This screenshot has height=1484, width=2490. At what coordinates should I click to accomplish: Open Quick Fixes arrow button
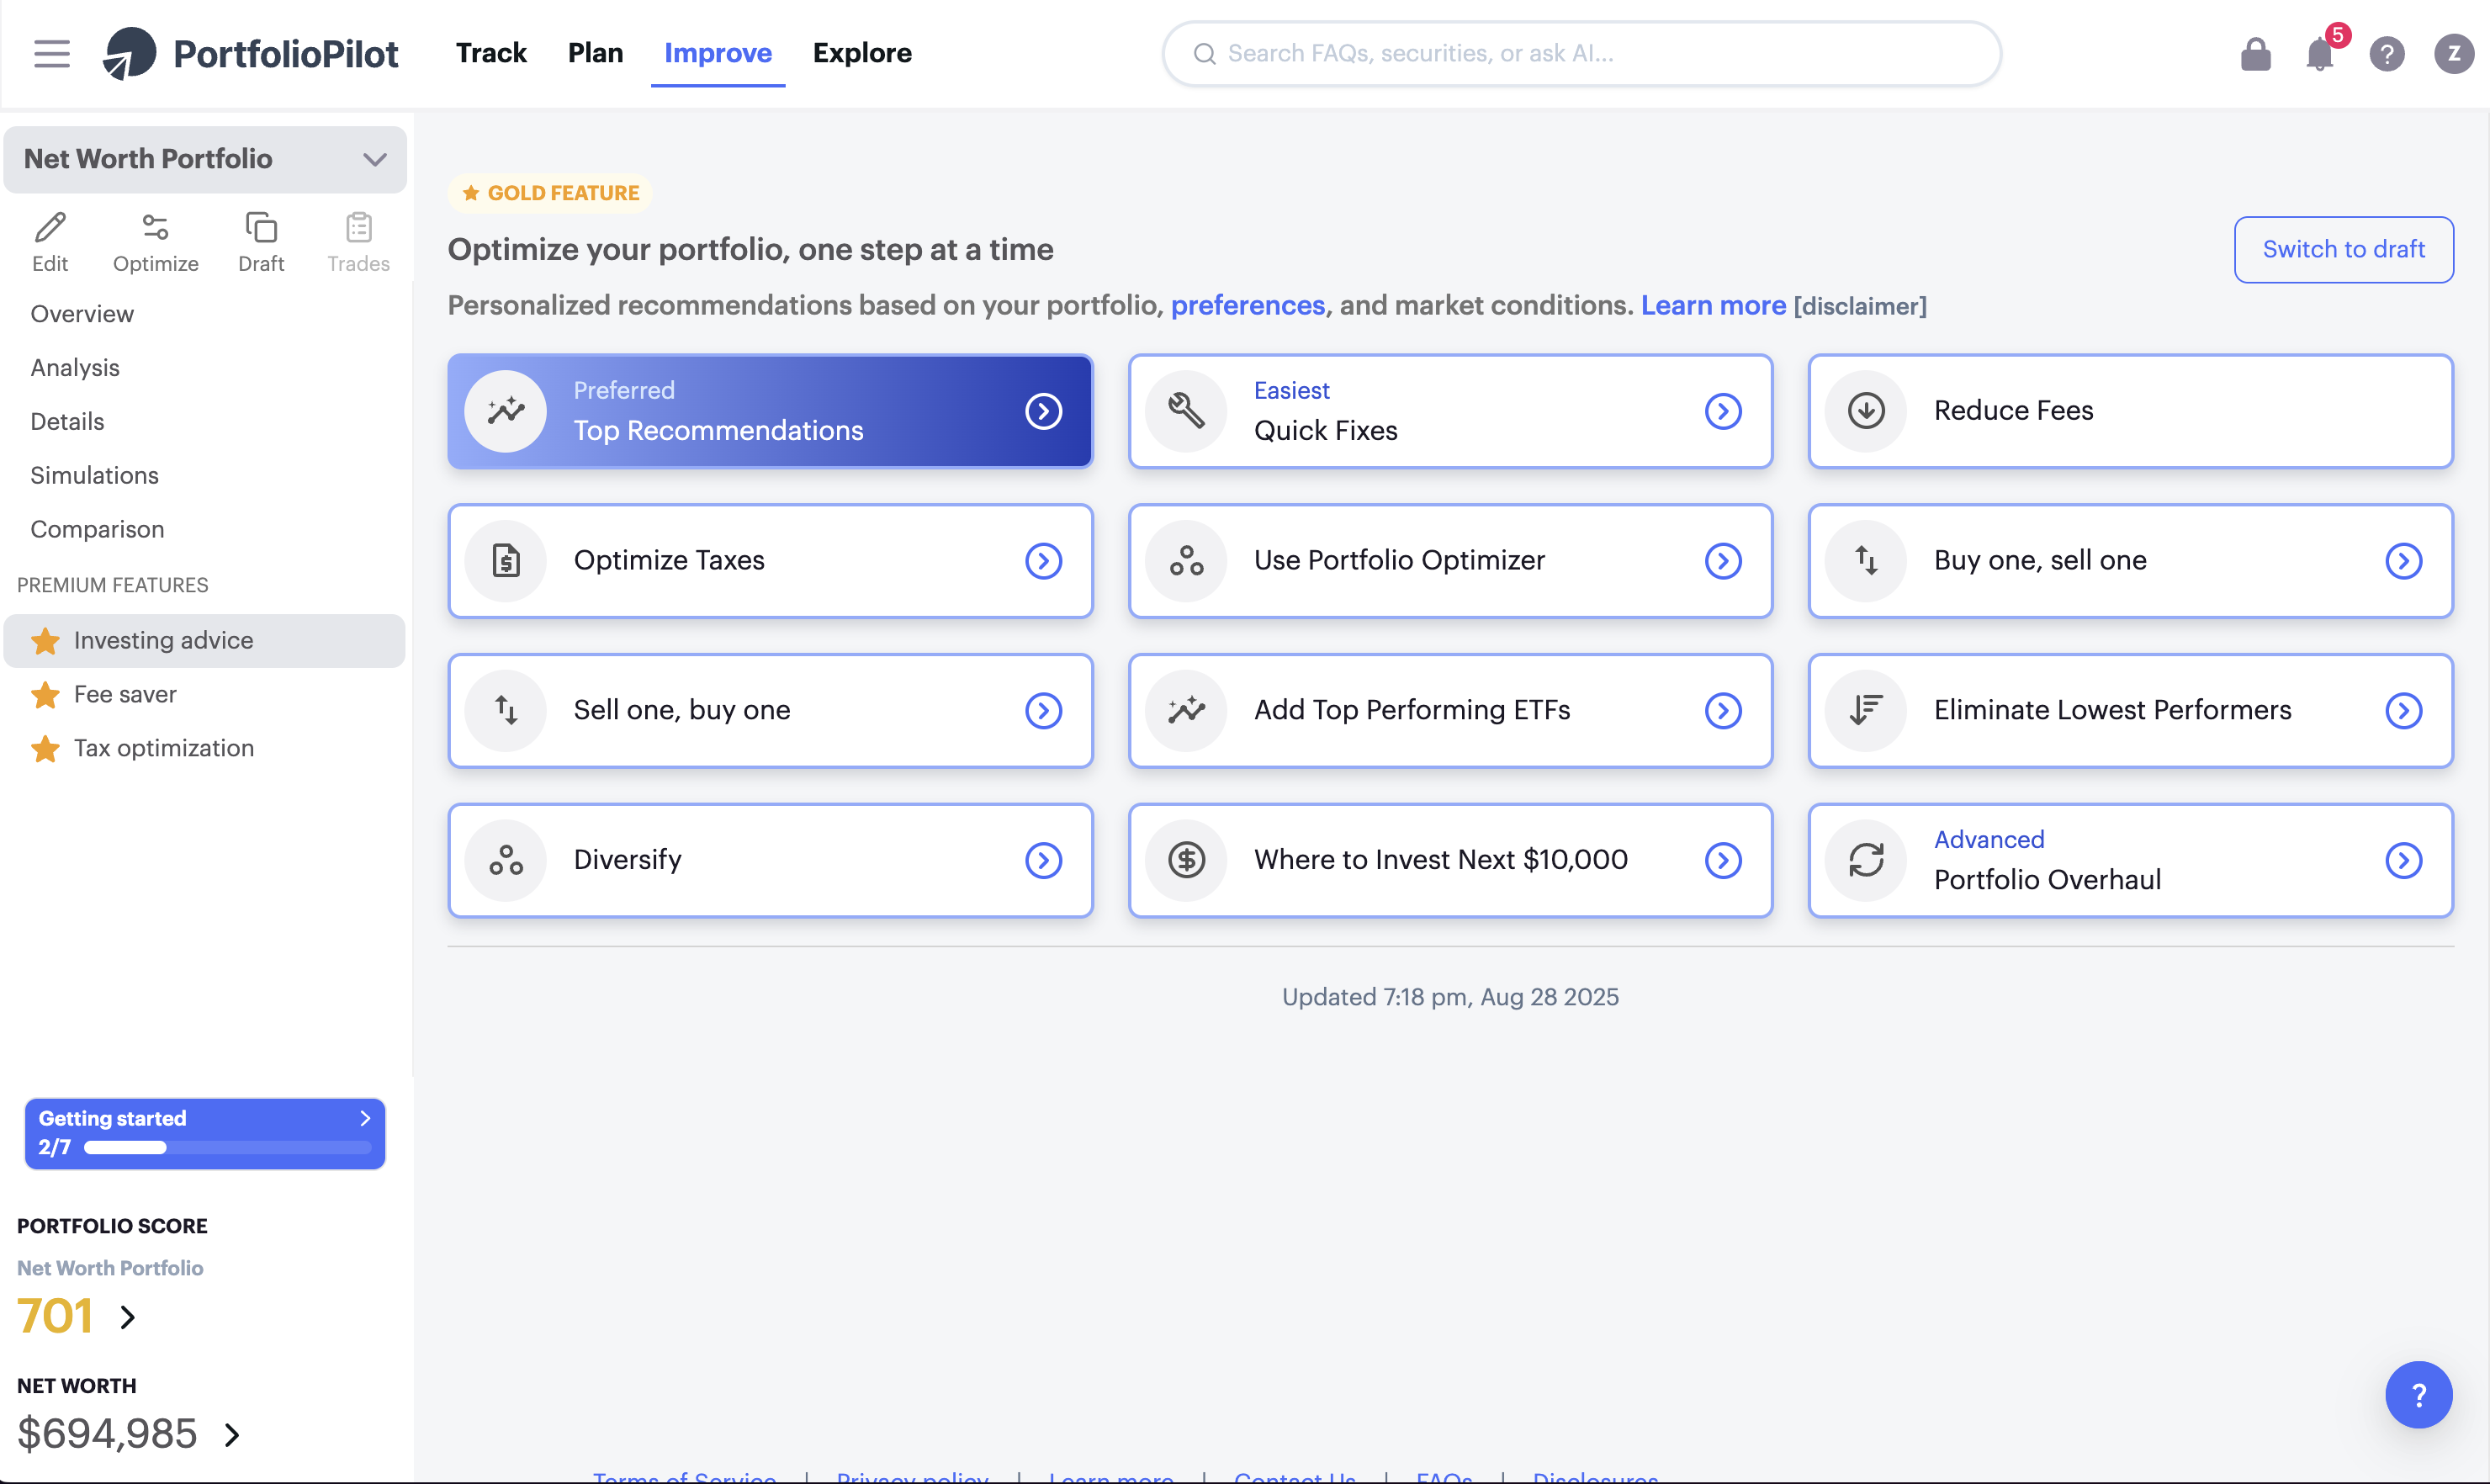click(1723, 411)
